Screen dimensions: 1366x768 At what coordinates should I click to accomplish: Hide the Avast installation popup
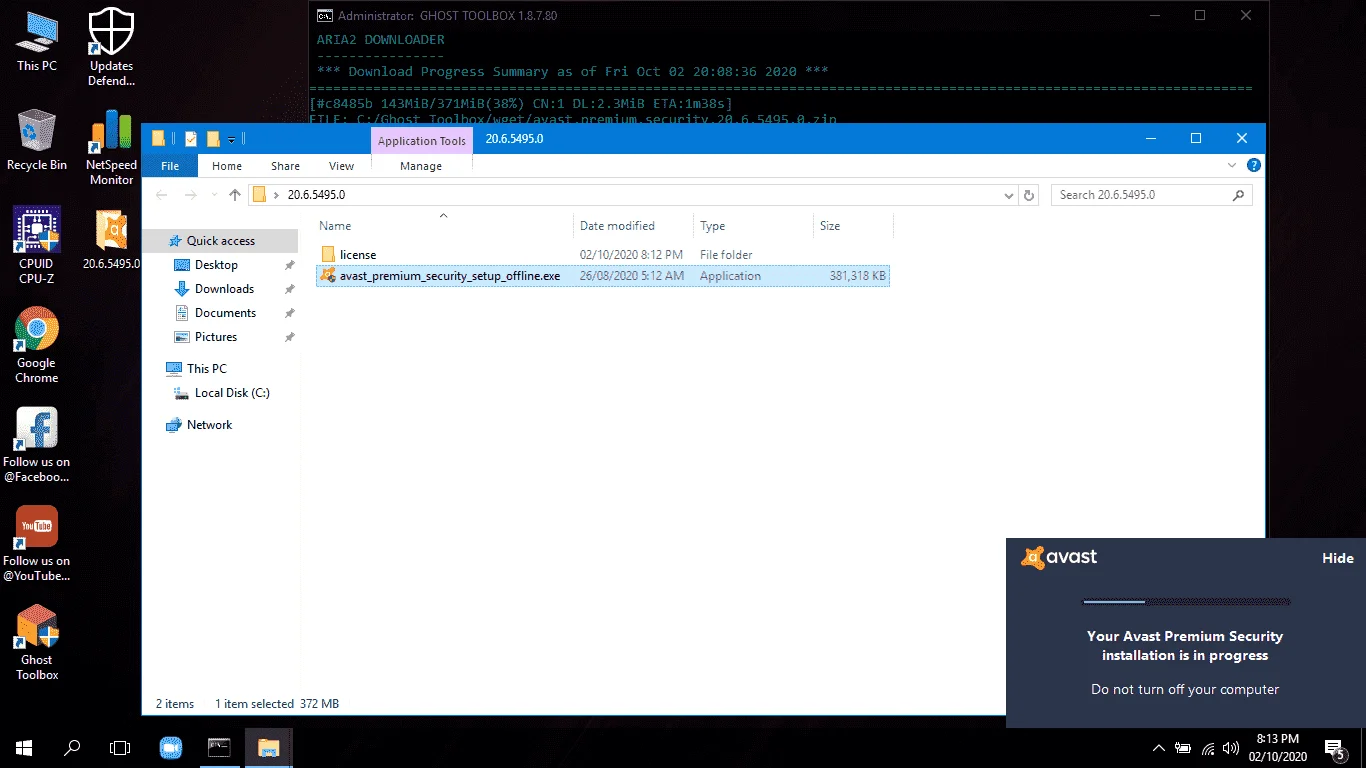pos(1338,558)
